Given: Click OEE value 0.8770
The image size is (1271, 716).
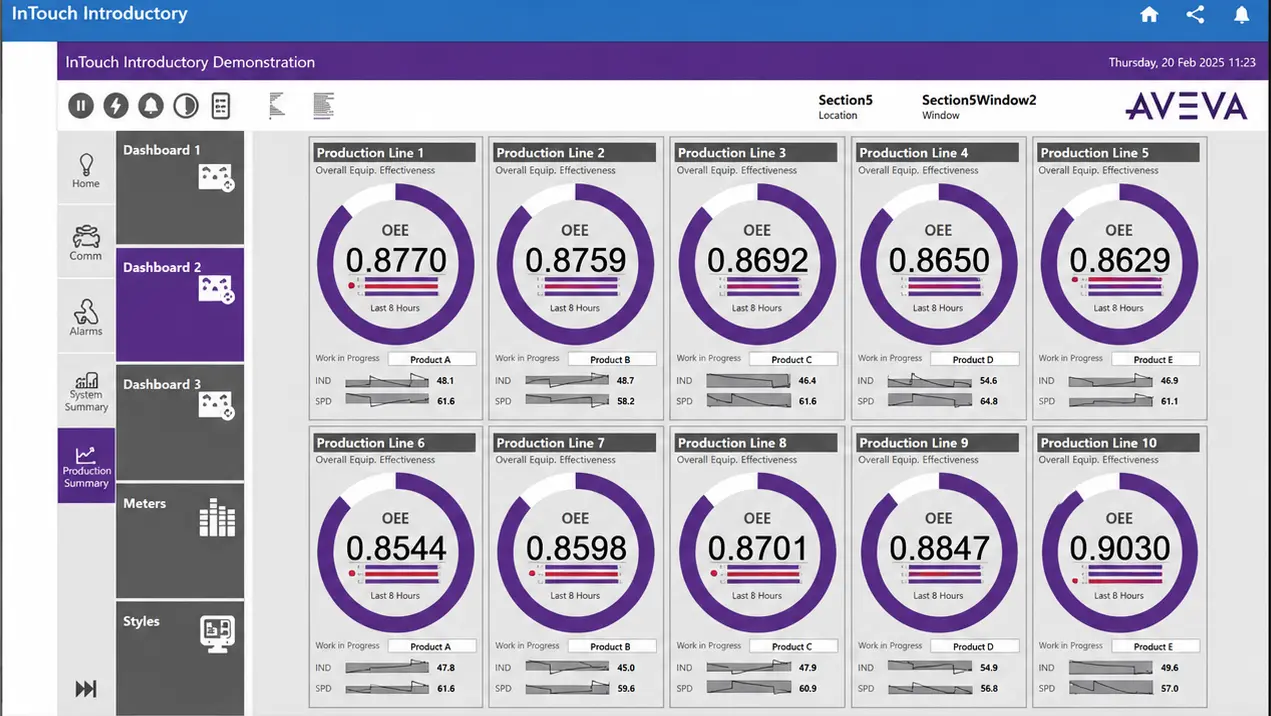Looking at the screenshot, I should click(396, 261).
